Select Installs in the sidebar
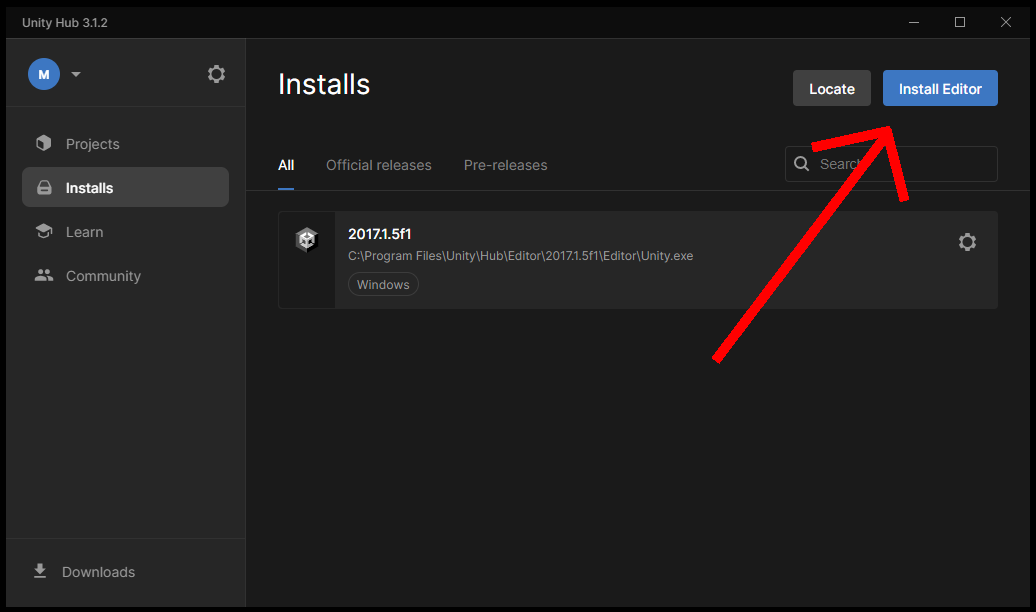 tap(126, 188)
